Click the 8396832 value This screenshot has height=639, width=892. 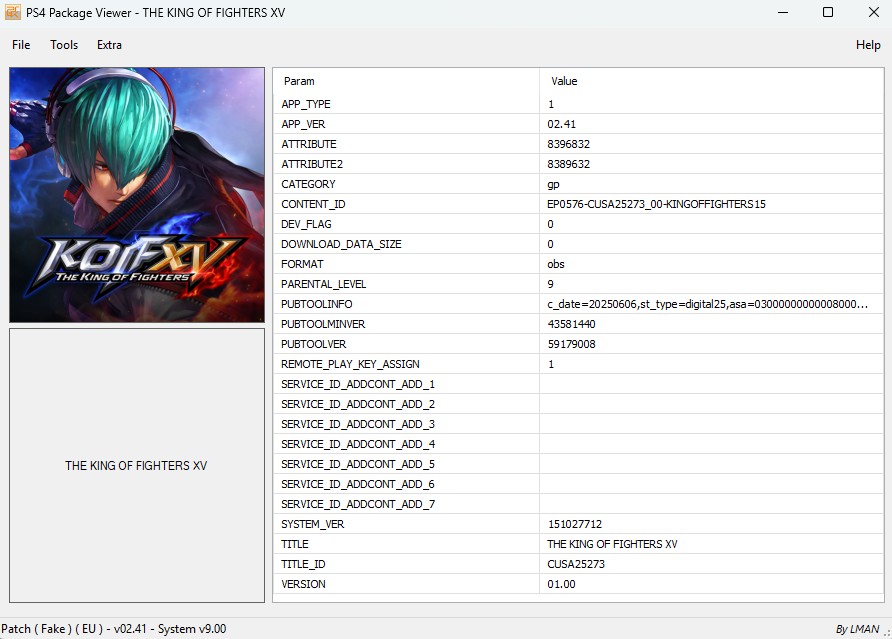click(x=568, y=144)
